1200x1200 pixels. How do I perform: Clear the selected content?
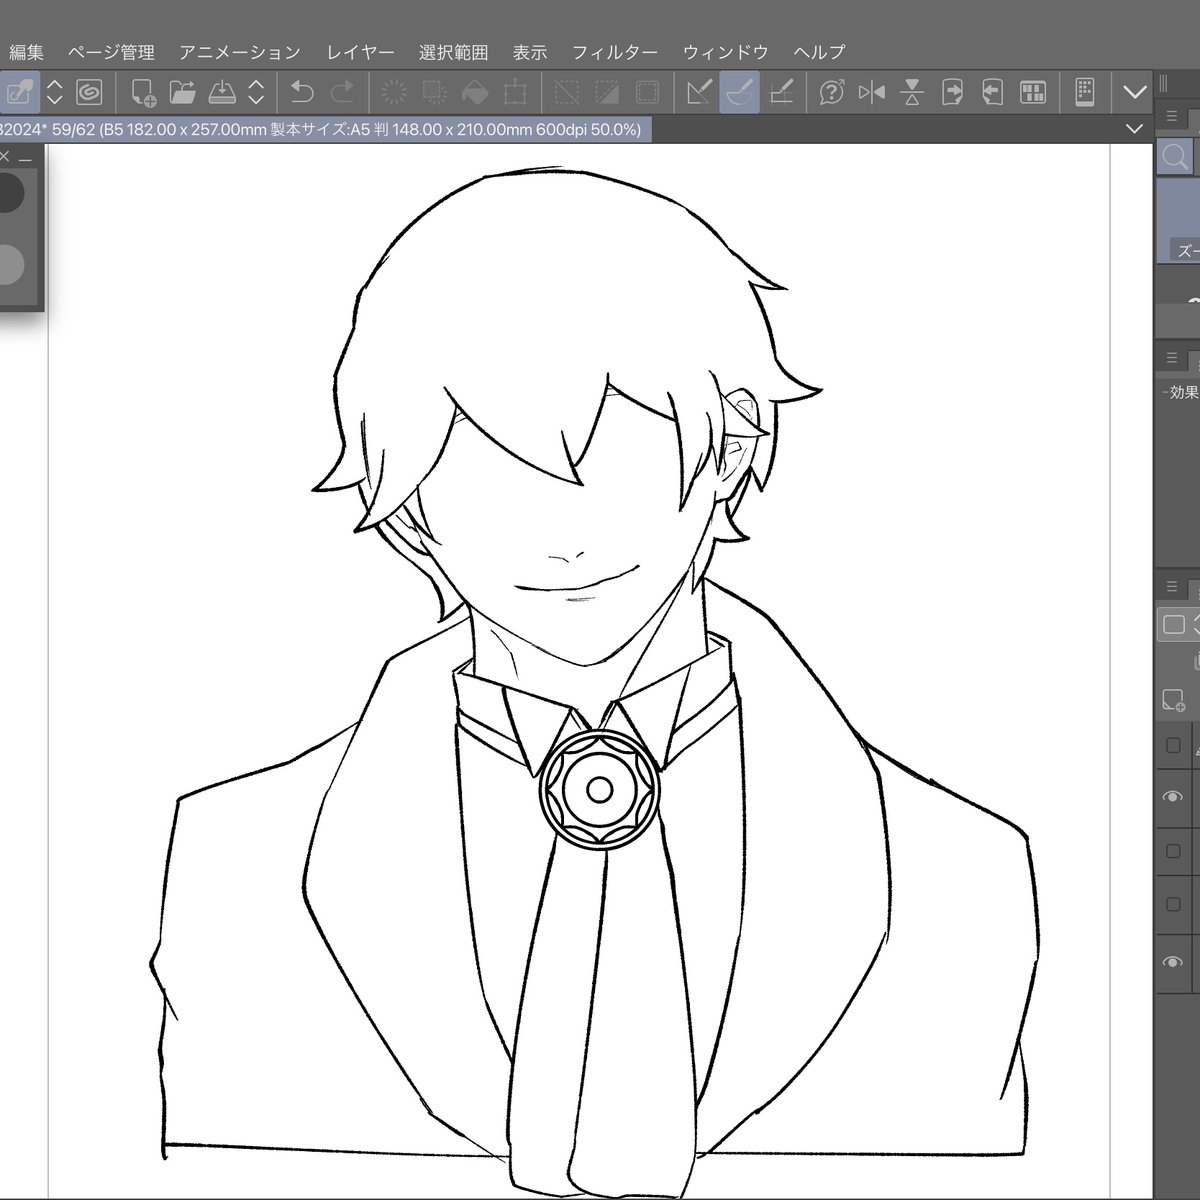(394, 93)
